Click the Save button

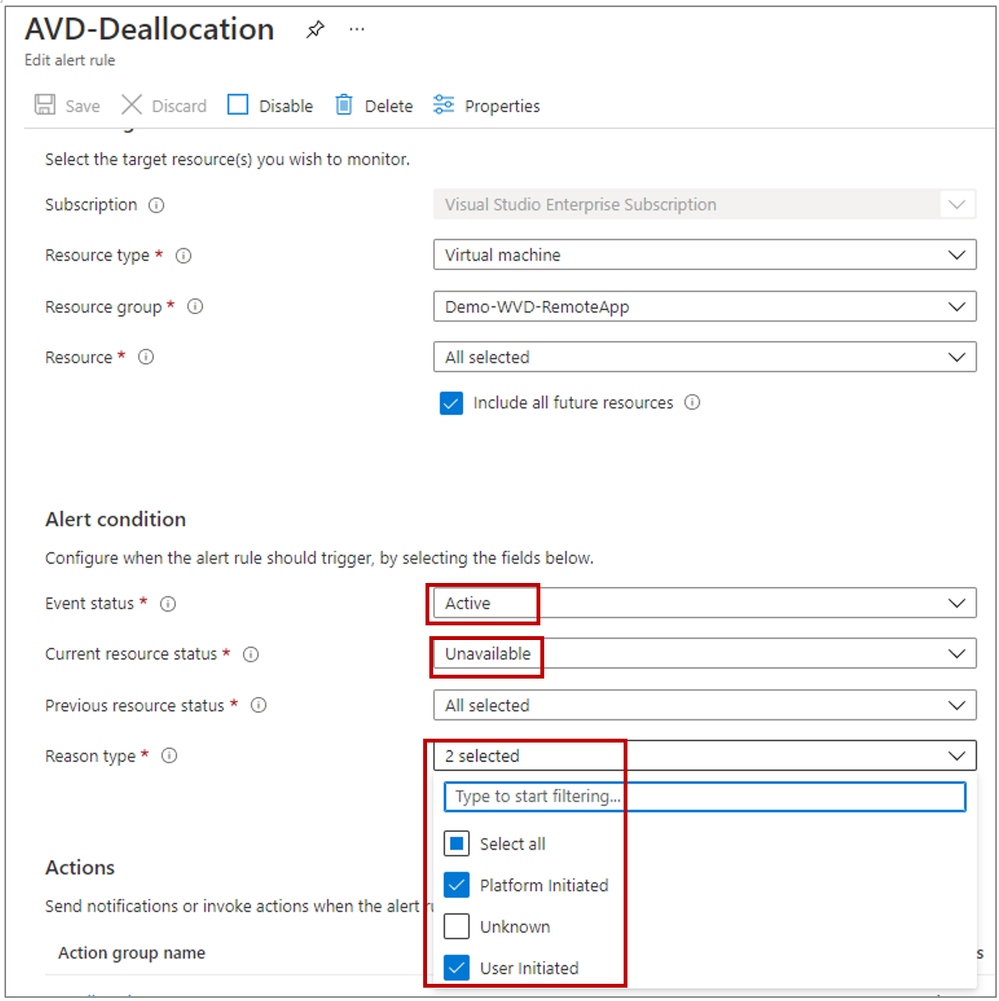[68, 105]
